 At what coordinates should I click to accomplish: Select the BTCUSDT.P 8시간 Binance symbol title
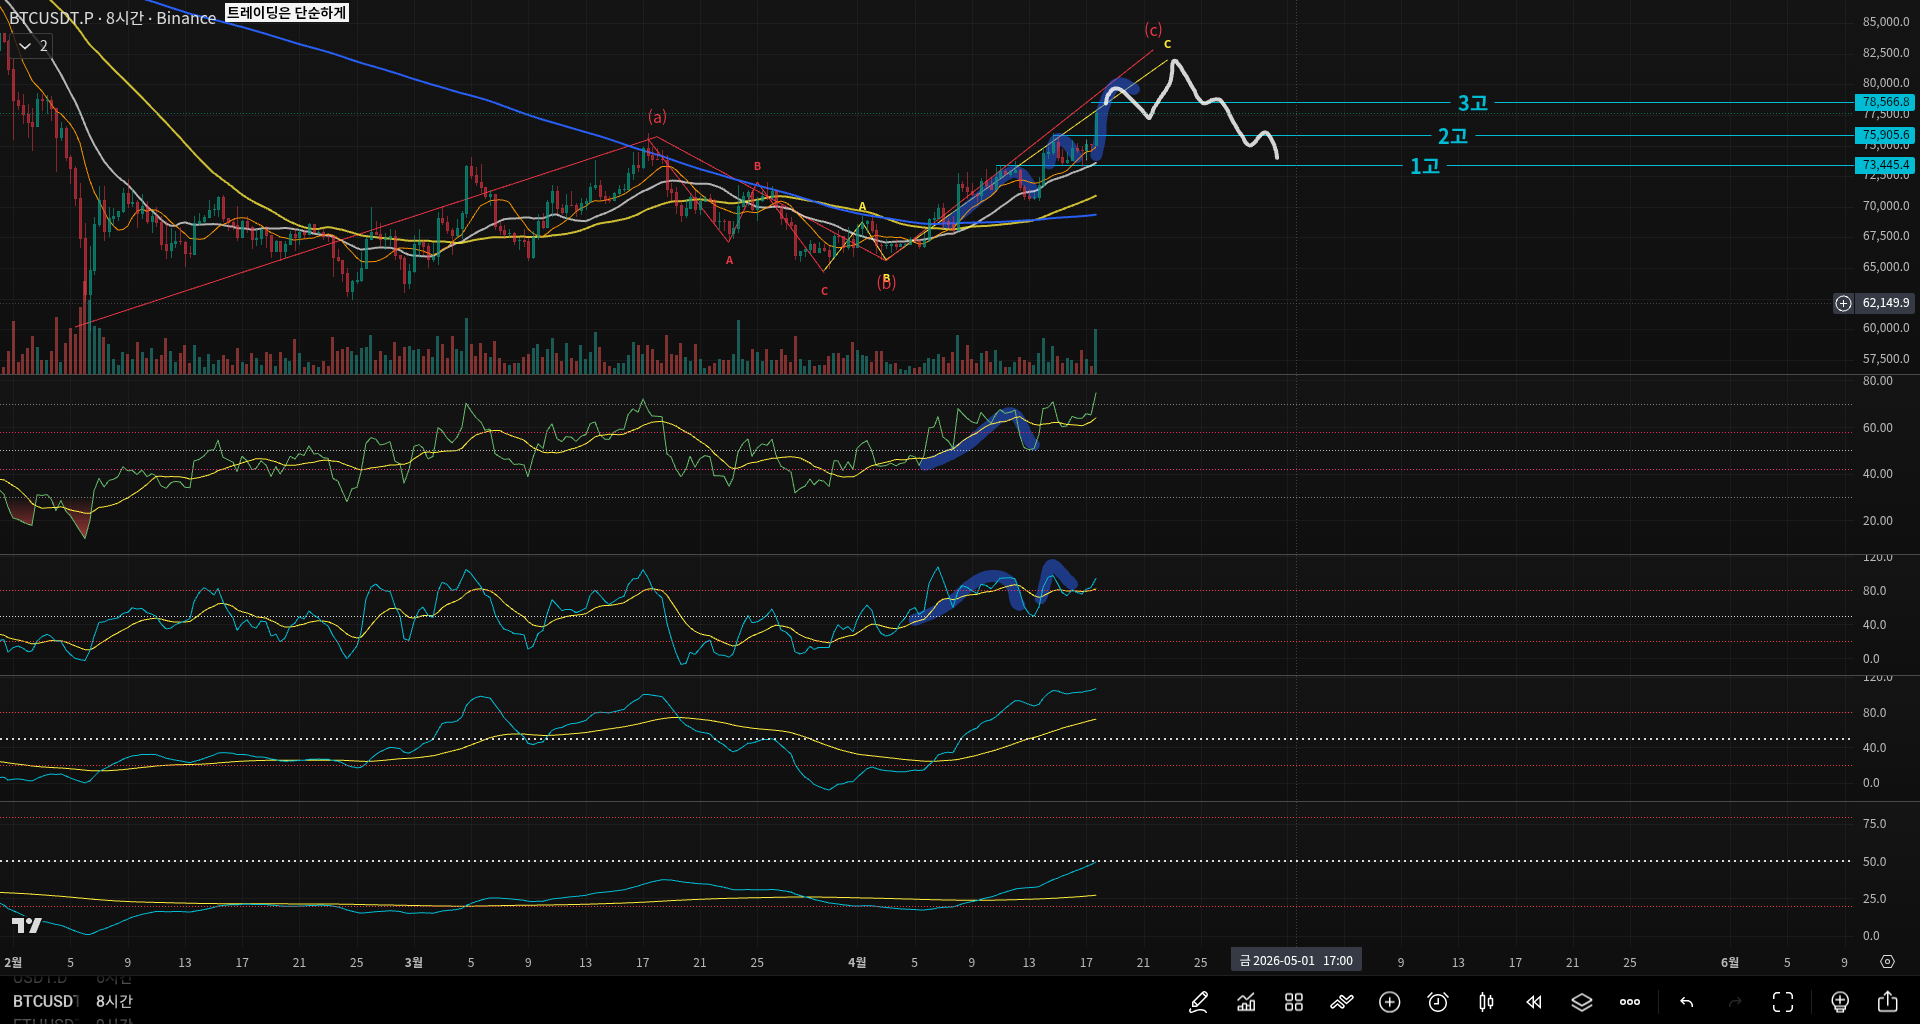(x=112, y=18)
